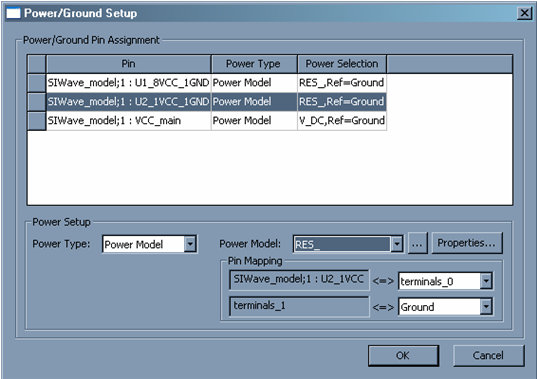Click the Power Type column header
537x379 pixels.
pos(254,64)
